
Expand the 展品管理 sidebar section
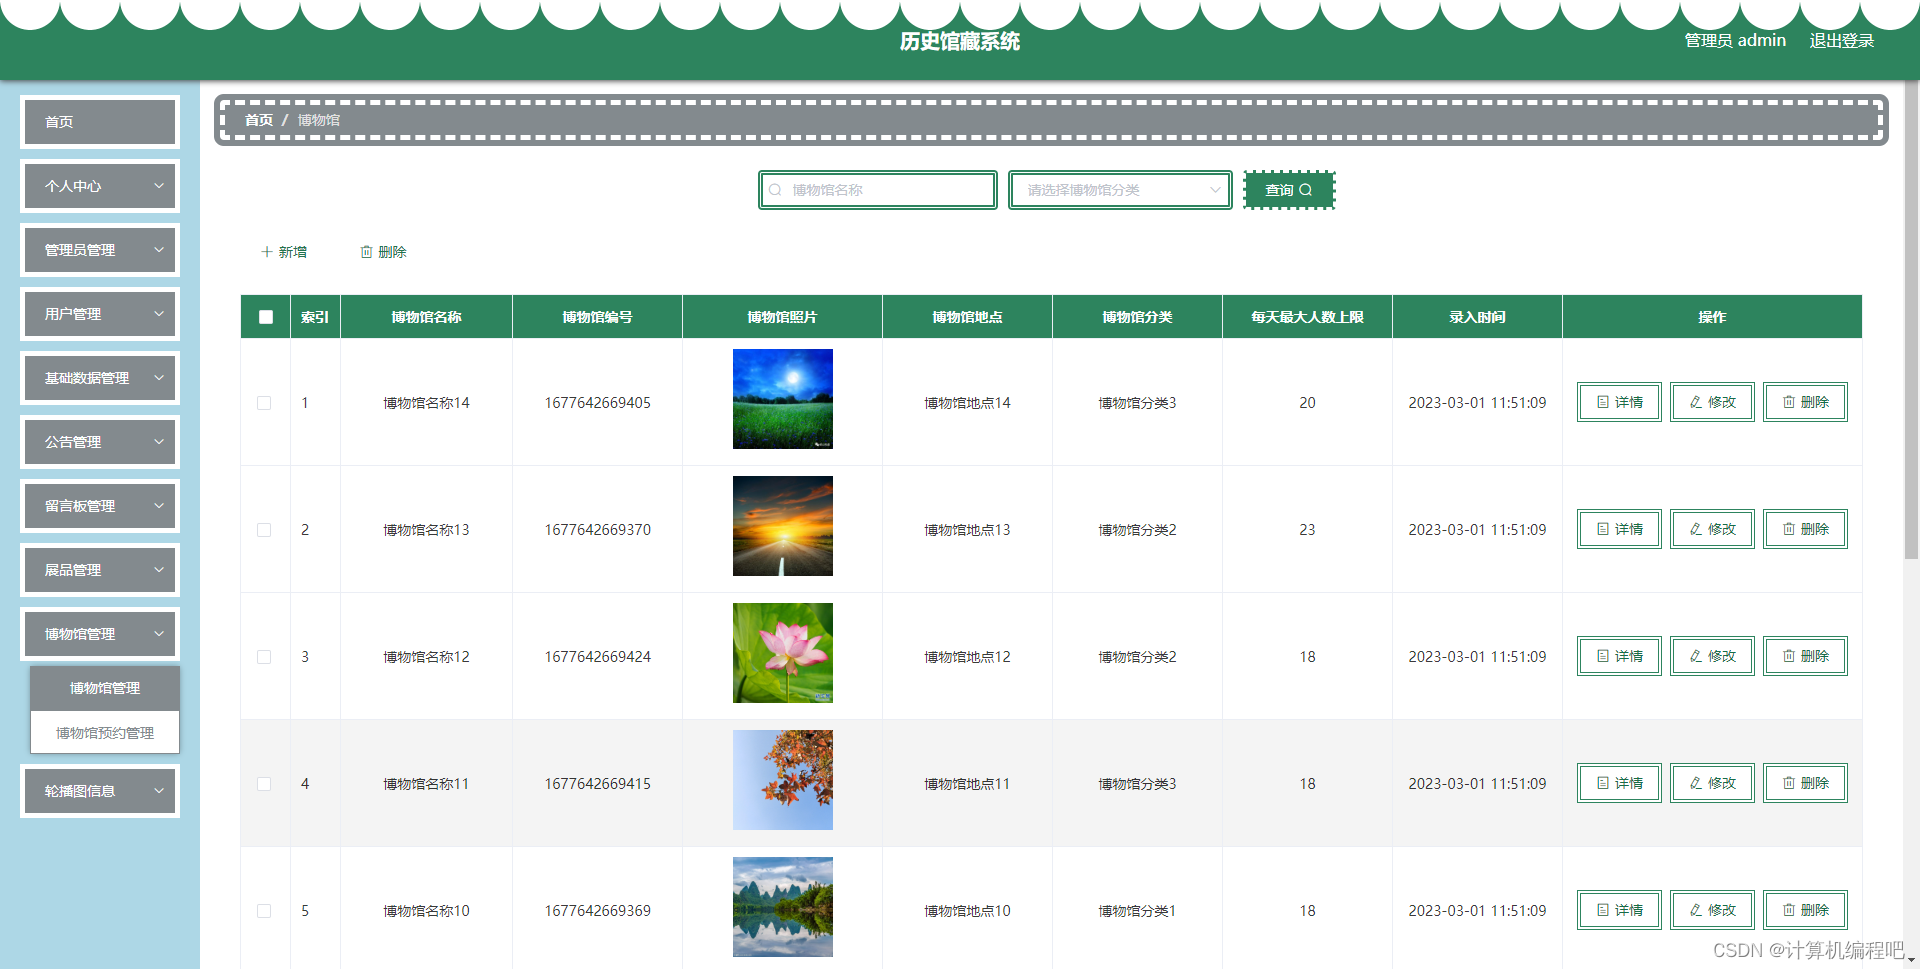click(x=99, y=569)
